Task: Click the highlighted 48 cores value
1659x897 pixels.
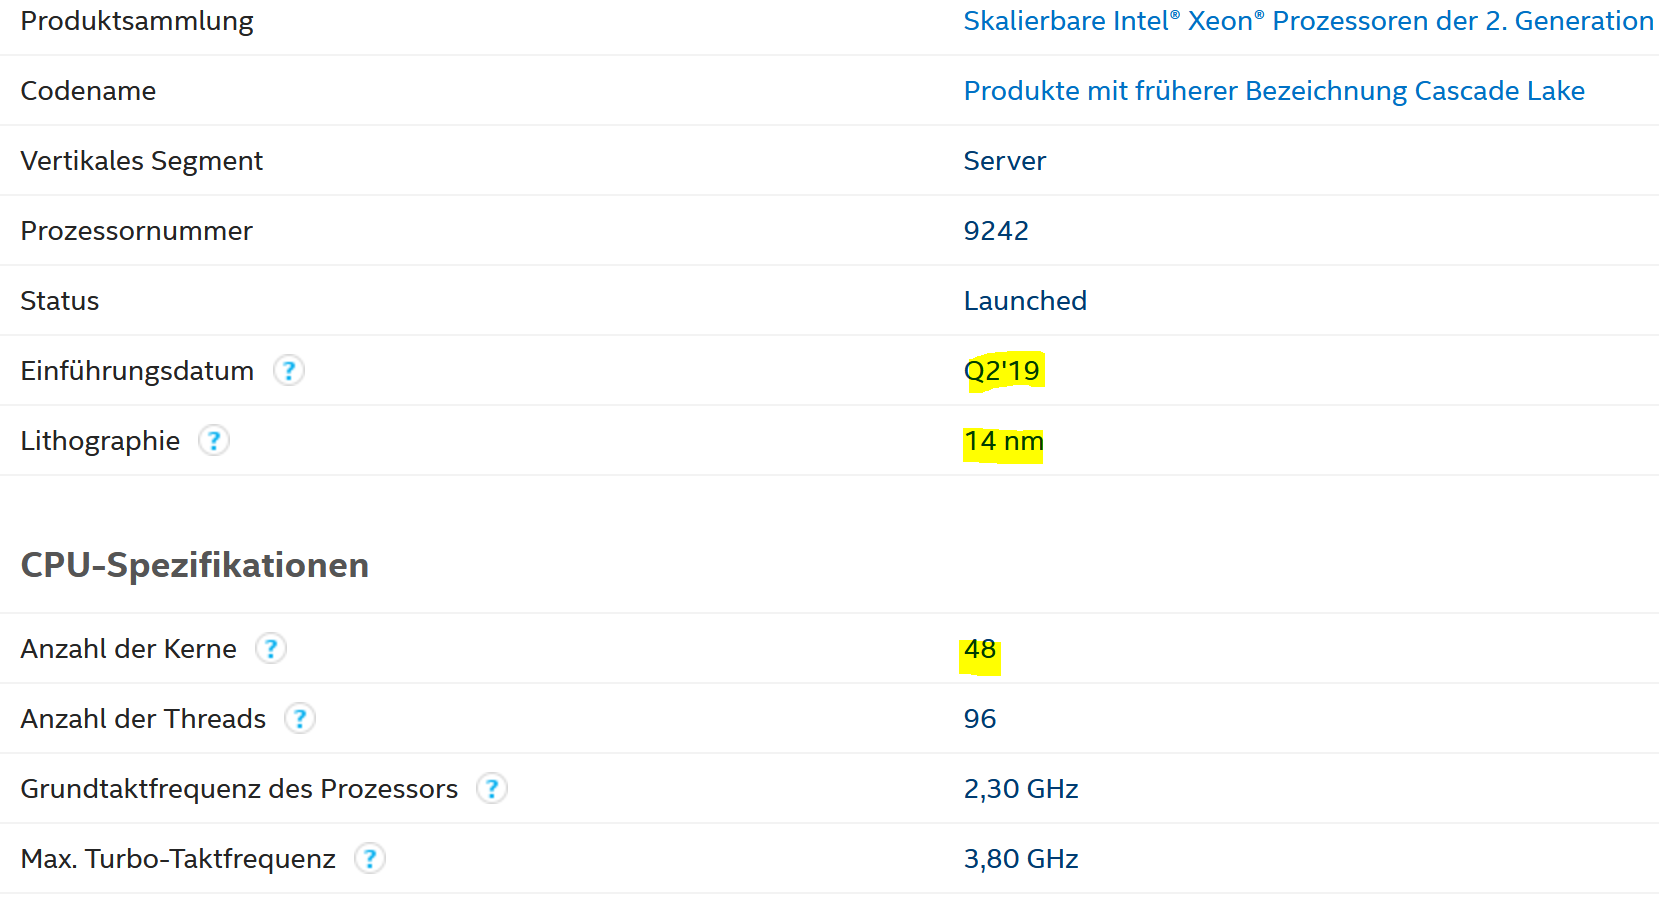Action: (980, 649)
